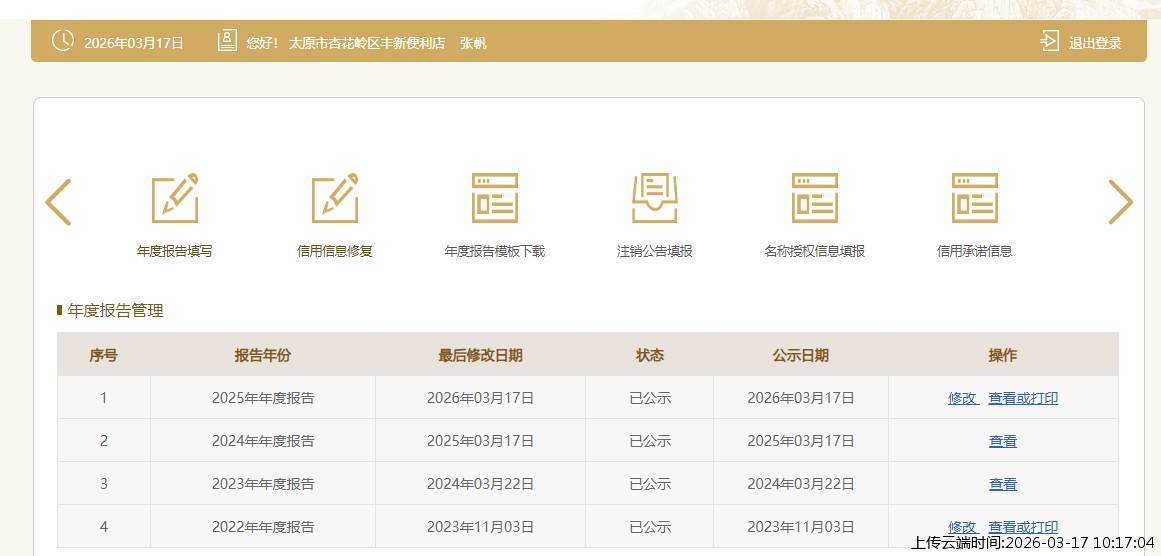Open the 名称授权信息填报 icon
1161x556 pixels.
click(x=815, y=198)
